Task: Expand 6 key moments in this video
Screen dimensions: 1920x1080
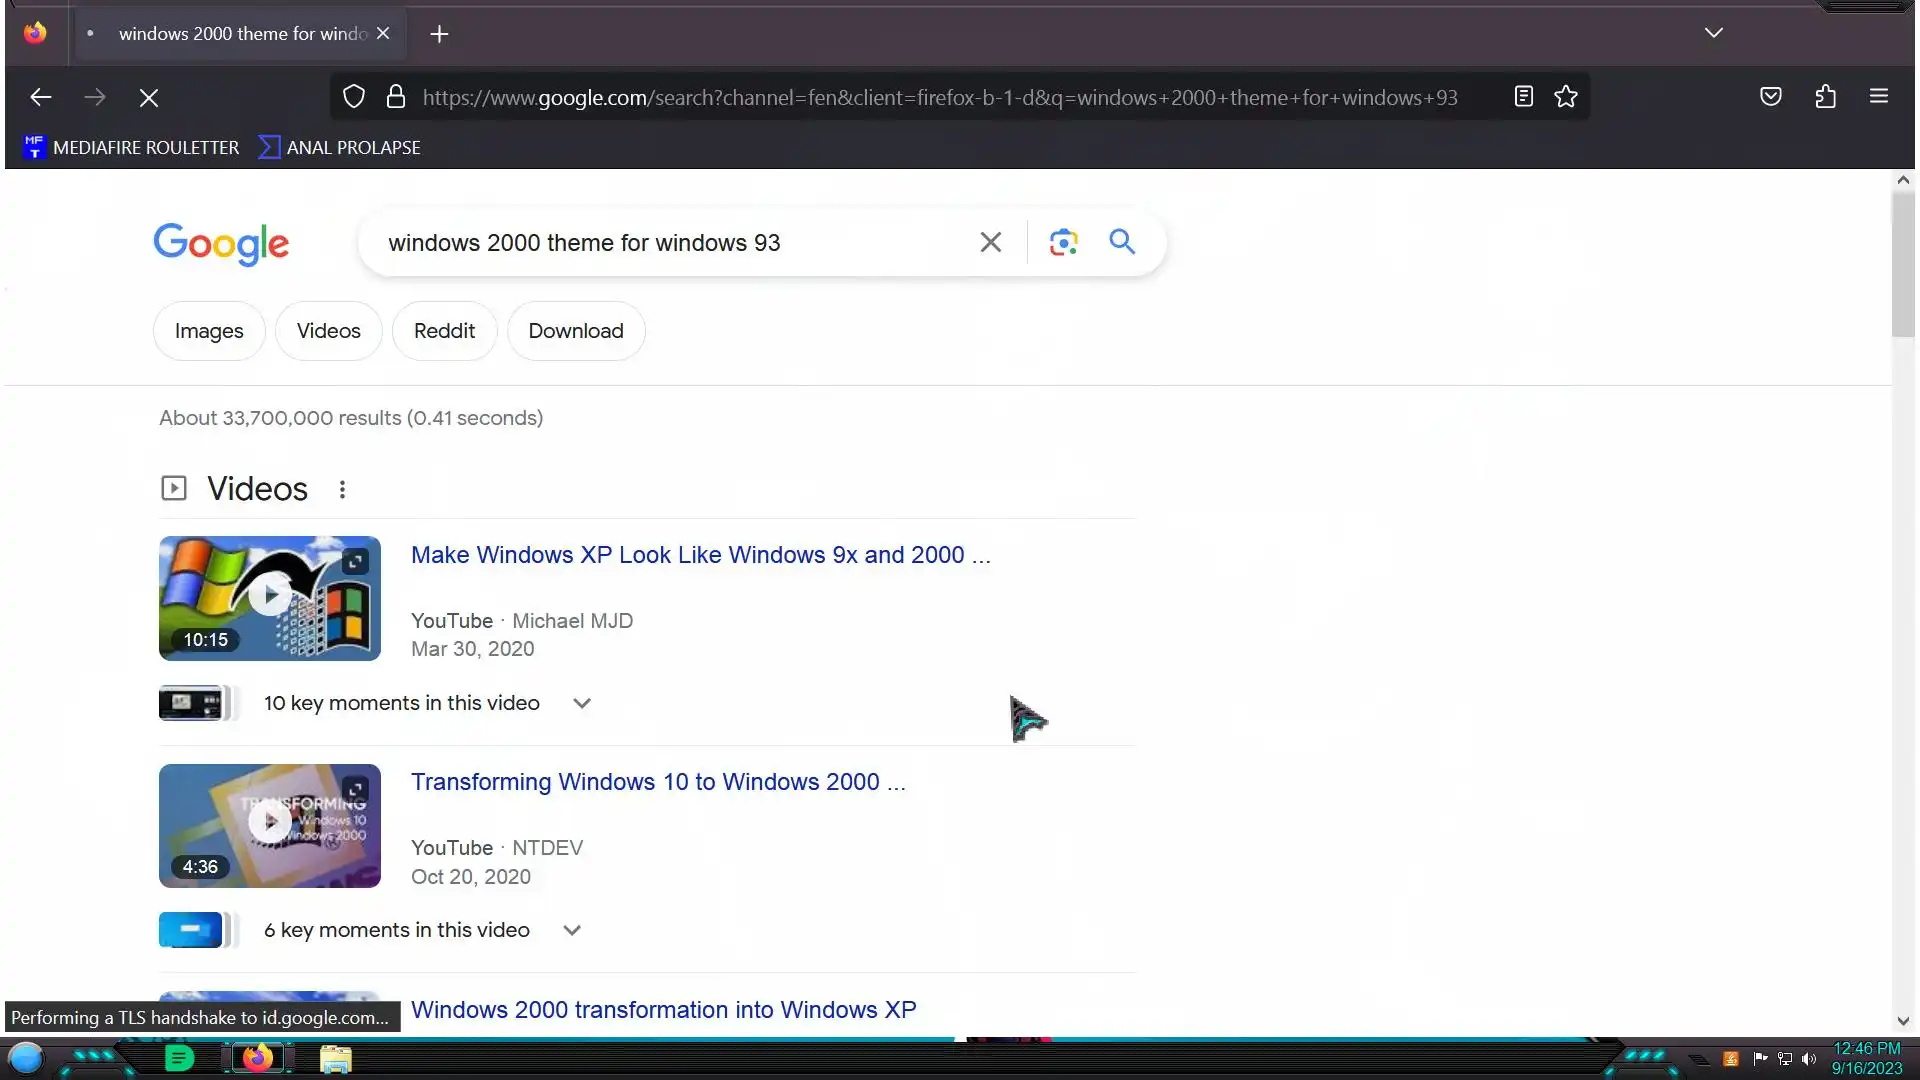Action: pyautogui.click(x=572, y=930)
